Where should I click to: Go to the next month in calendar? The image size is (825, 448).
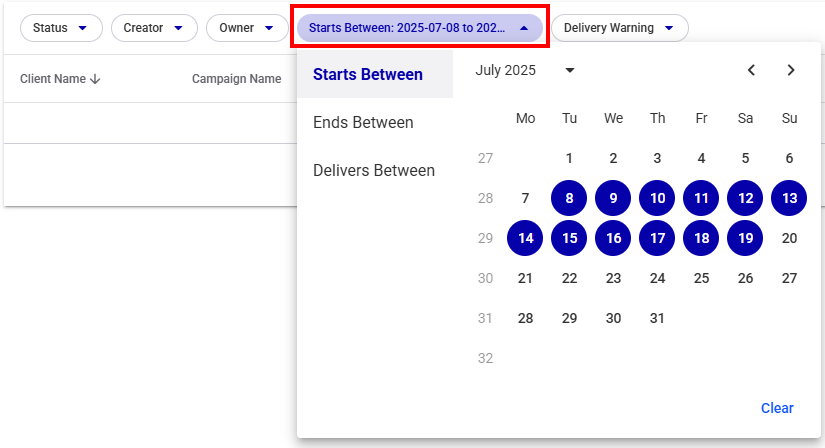click(791, 70)
